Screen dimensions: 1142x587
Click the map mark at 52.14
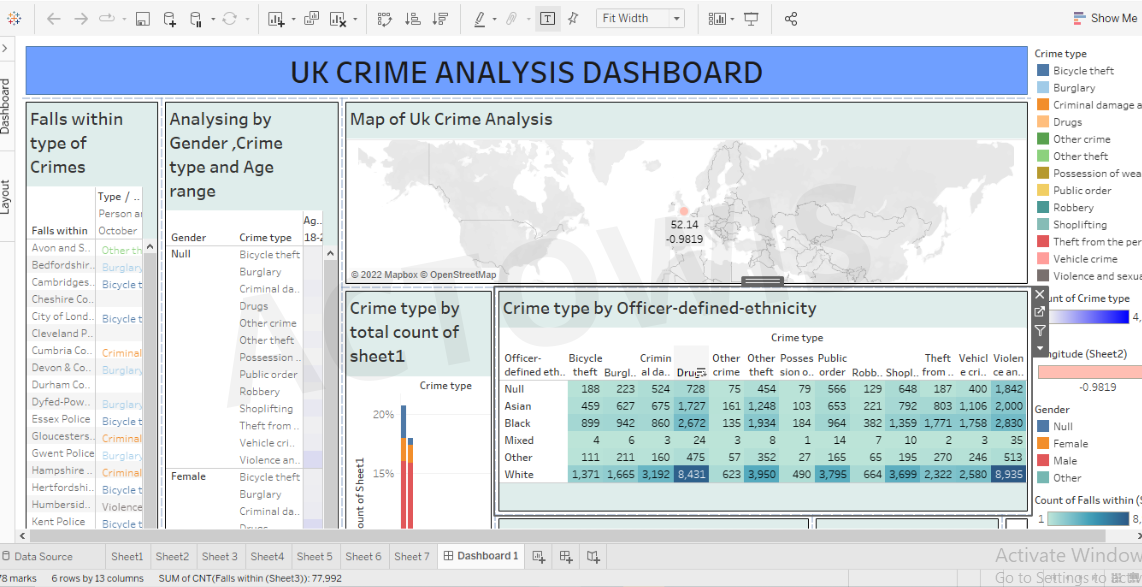pyautogui.click(x=683, y=211)
